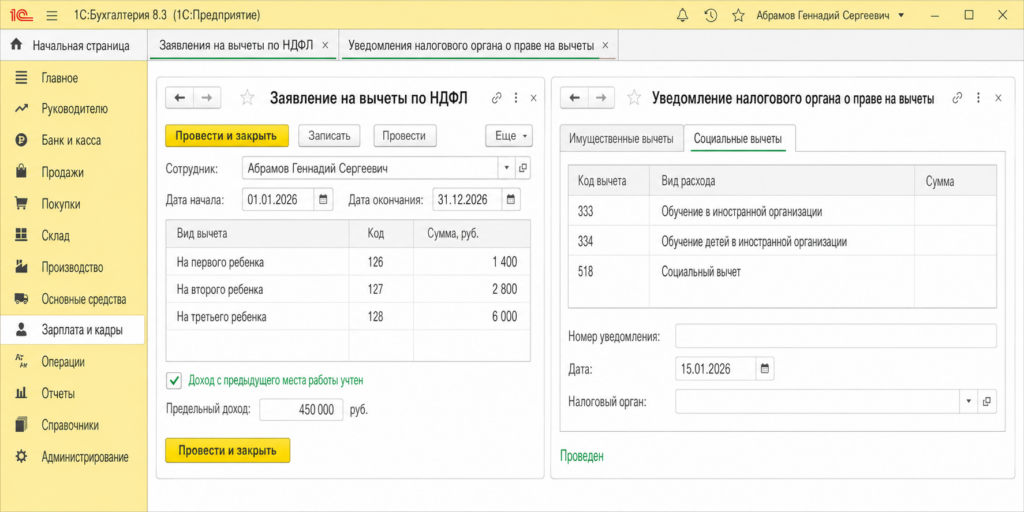Copy link to Заявление на вычеты form
The height and width of the screenshot is (512, 1024).
(496, 98)
